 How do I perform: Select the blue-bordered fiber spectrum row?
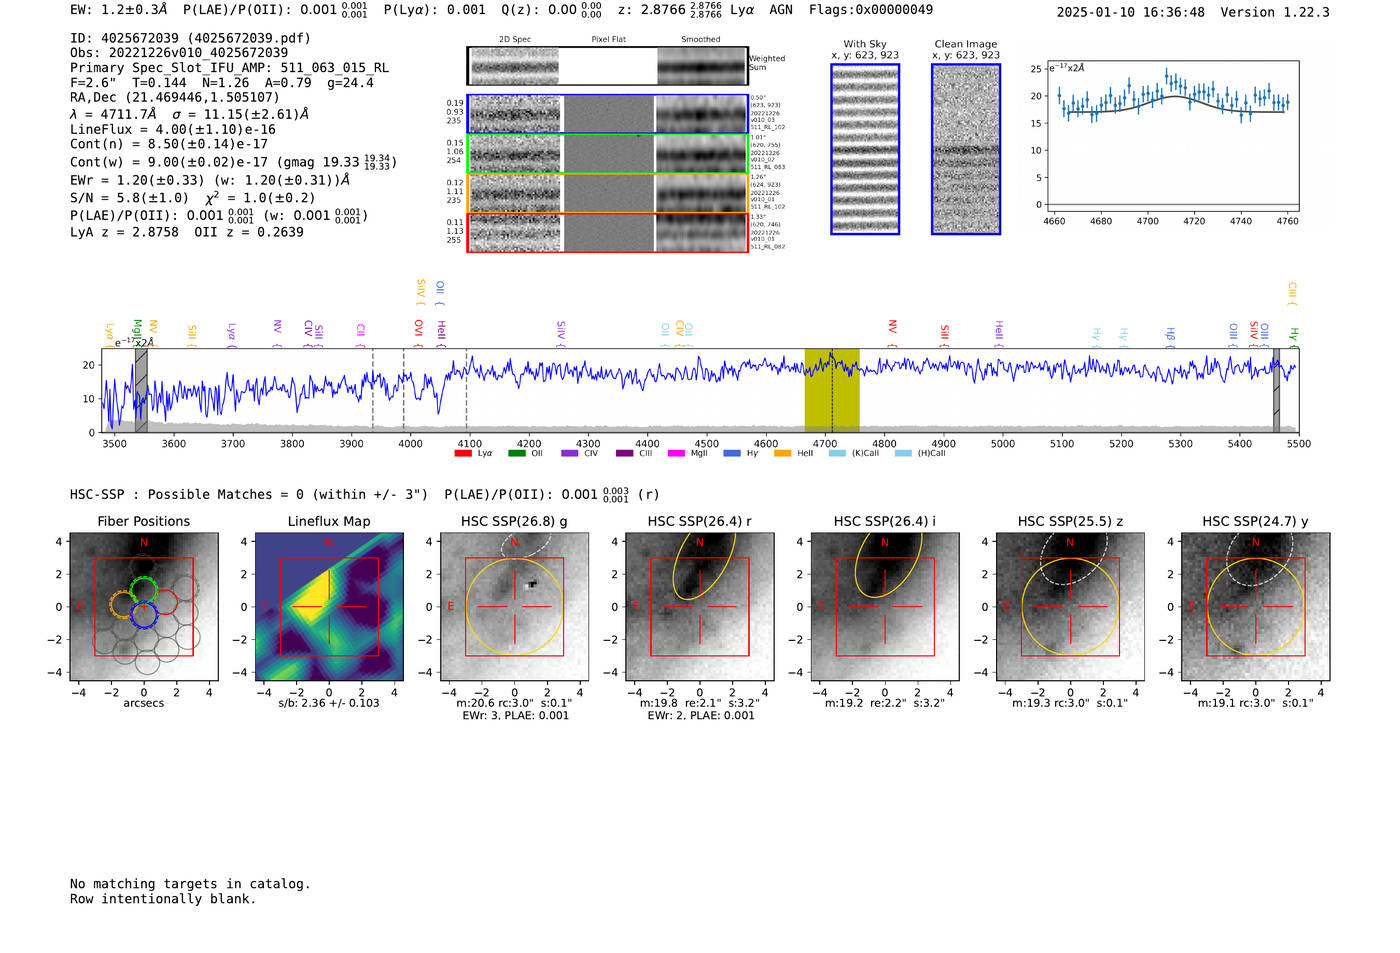[607, 114]
